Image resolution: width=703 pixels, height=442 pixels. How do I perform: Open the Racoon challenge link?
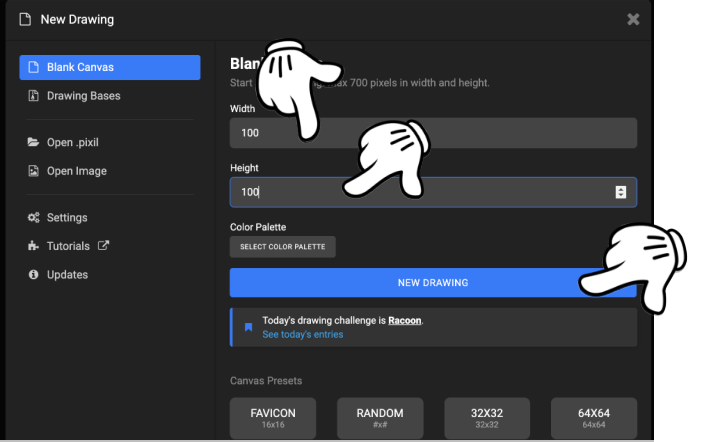pos(404,321)
